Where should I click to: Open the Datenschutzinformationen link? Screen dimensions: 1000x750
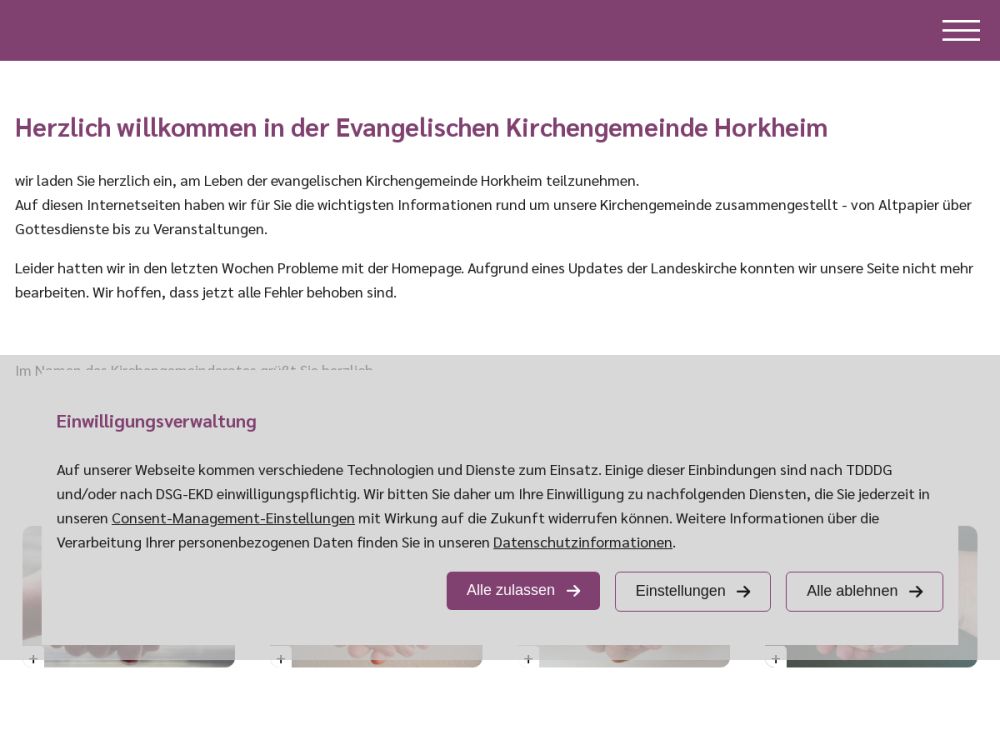[x=582, y=542]
